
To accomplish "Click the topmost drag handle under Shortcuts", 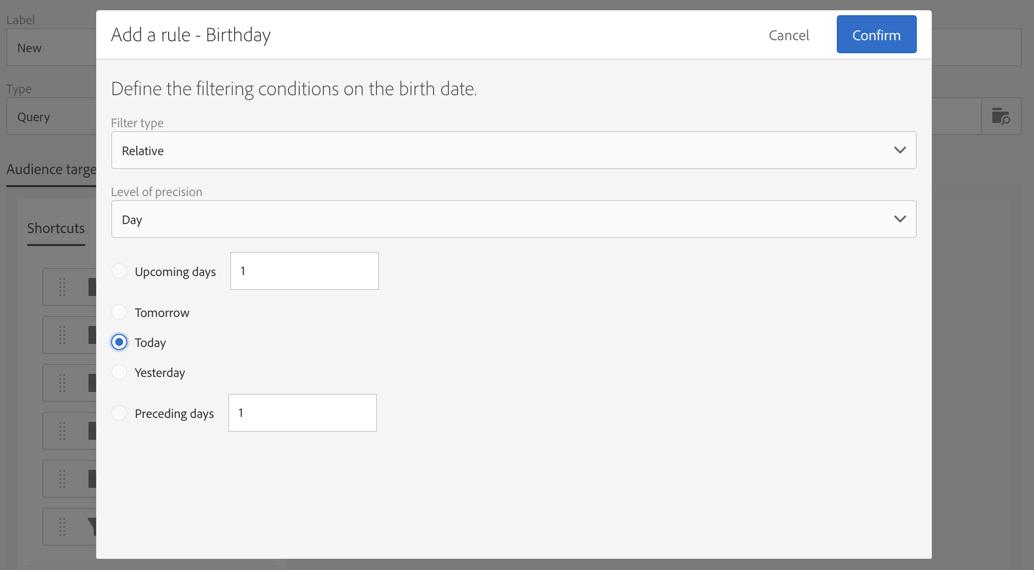I will click(x=62, y=287).
